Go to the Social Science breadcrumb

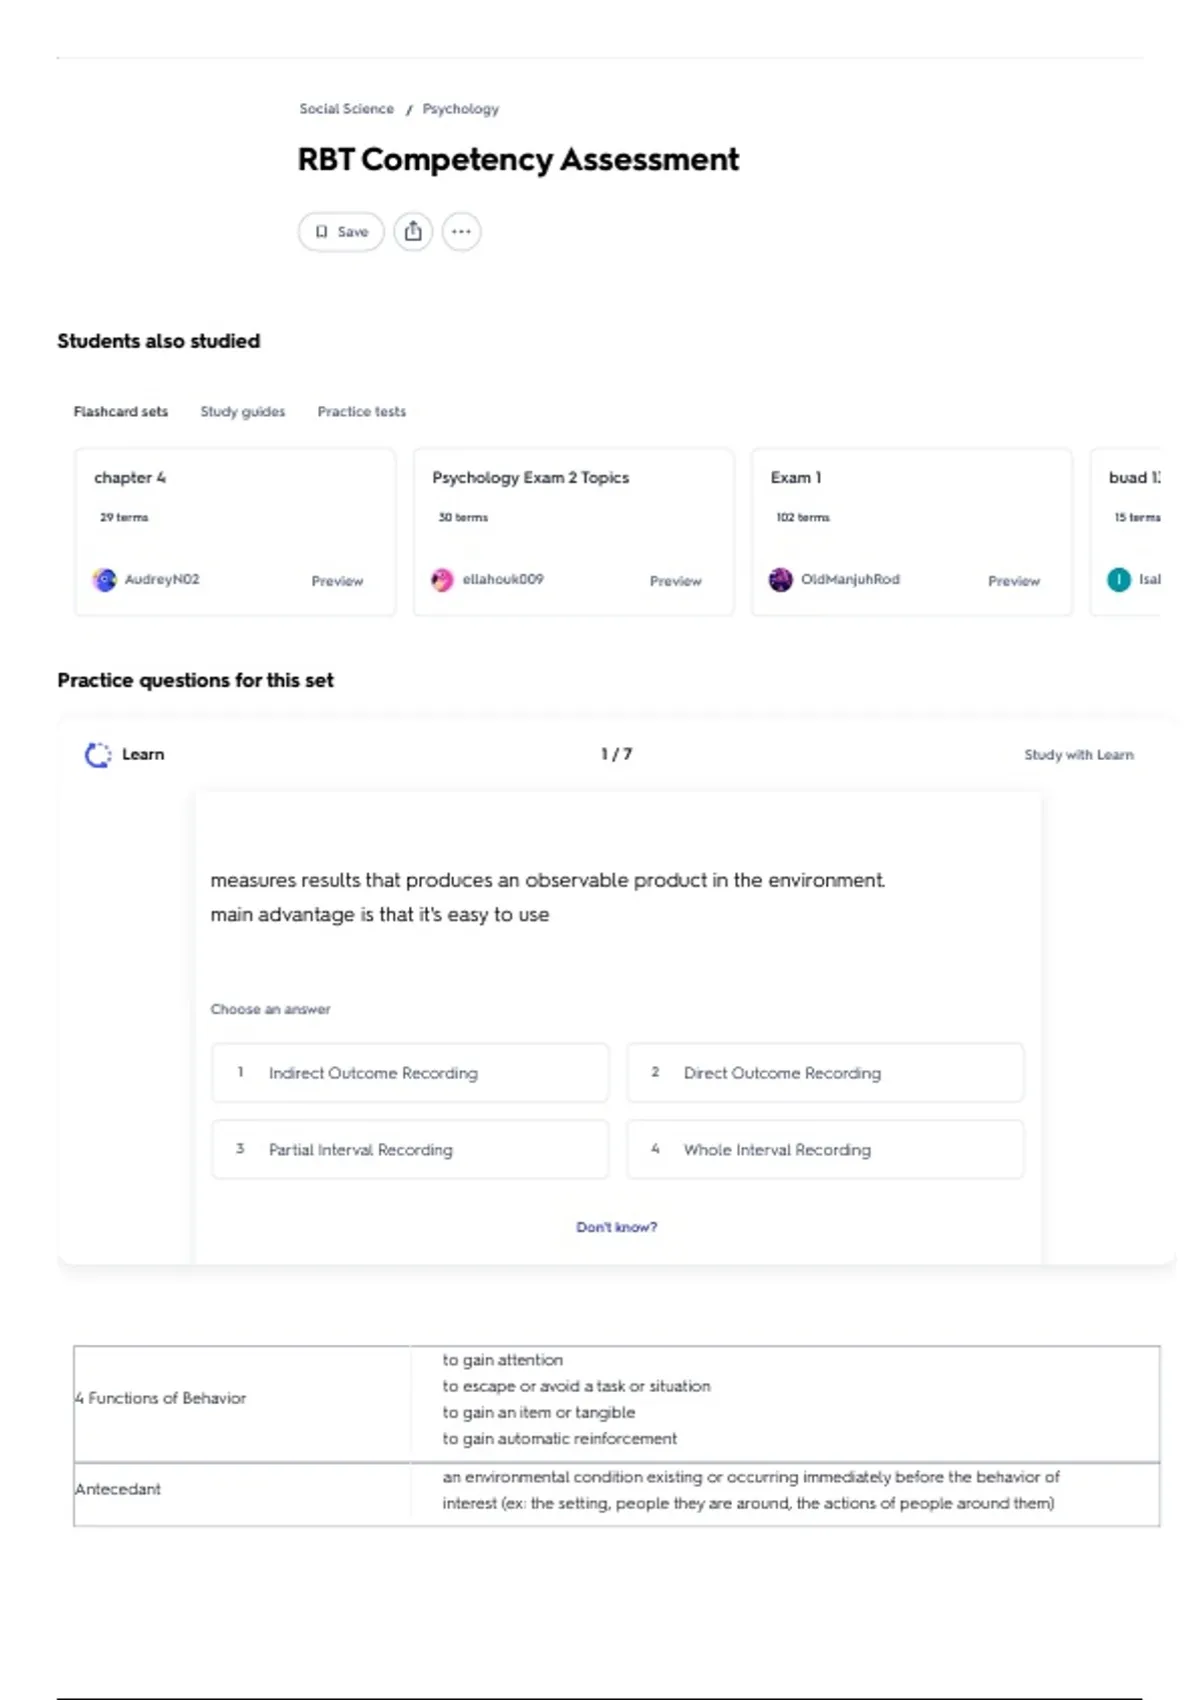tap(346, 109)
